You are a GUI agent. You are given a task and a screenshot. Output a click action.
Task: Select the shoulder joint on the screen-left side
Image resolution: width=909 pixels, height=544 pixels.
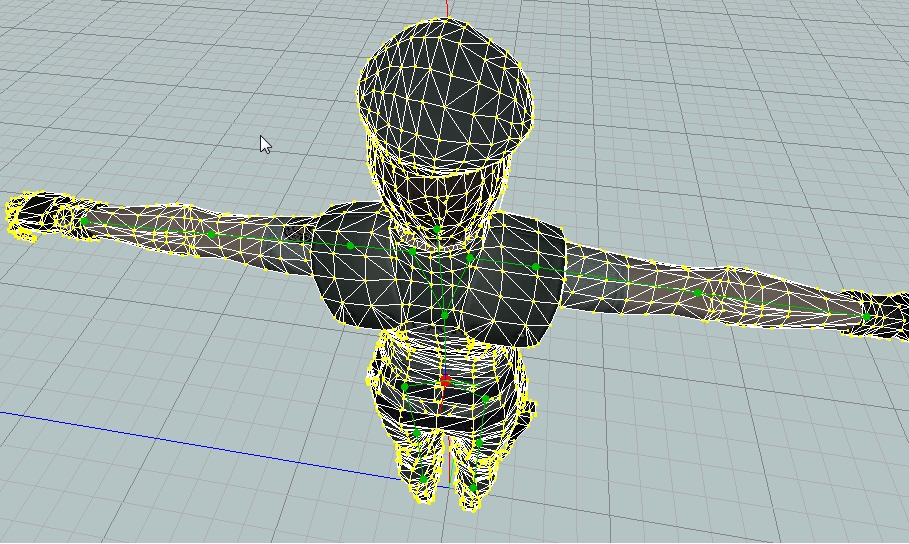(350, 246)
